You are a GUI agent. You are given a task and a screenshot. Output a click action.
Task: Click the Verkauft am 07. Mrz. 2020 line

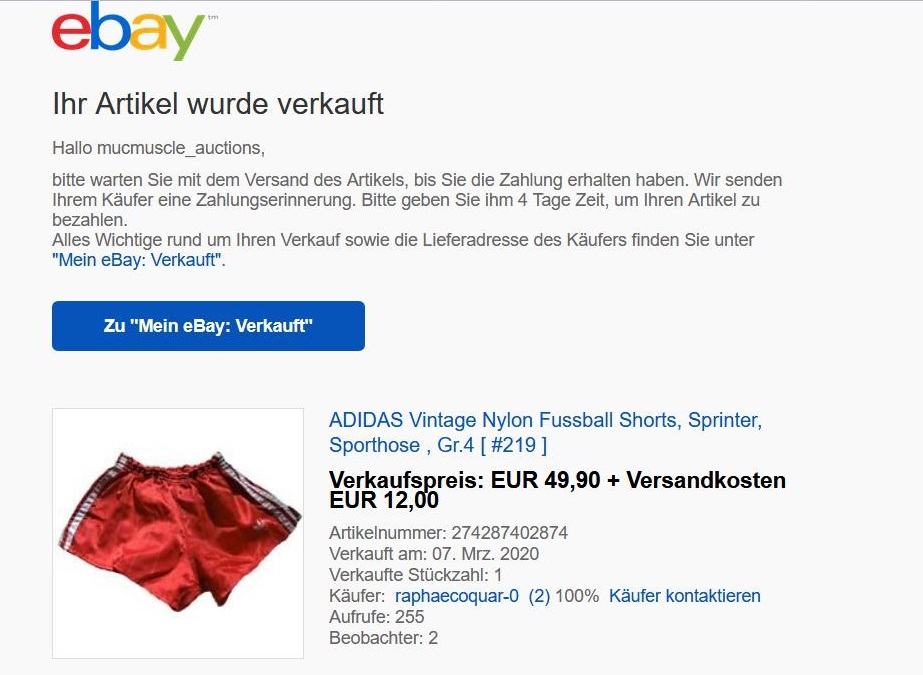point(434,554)
